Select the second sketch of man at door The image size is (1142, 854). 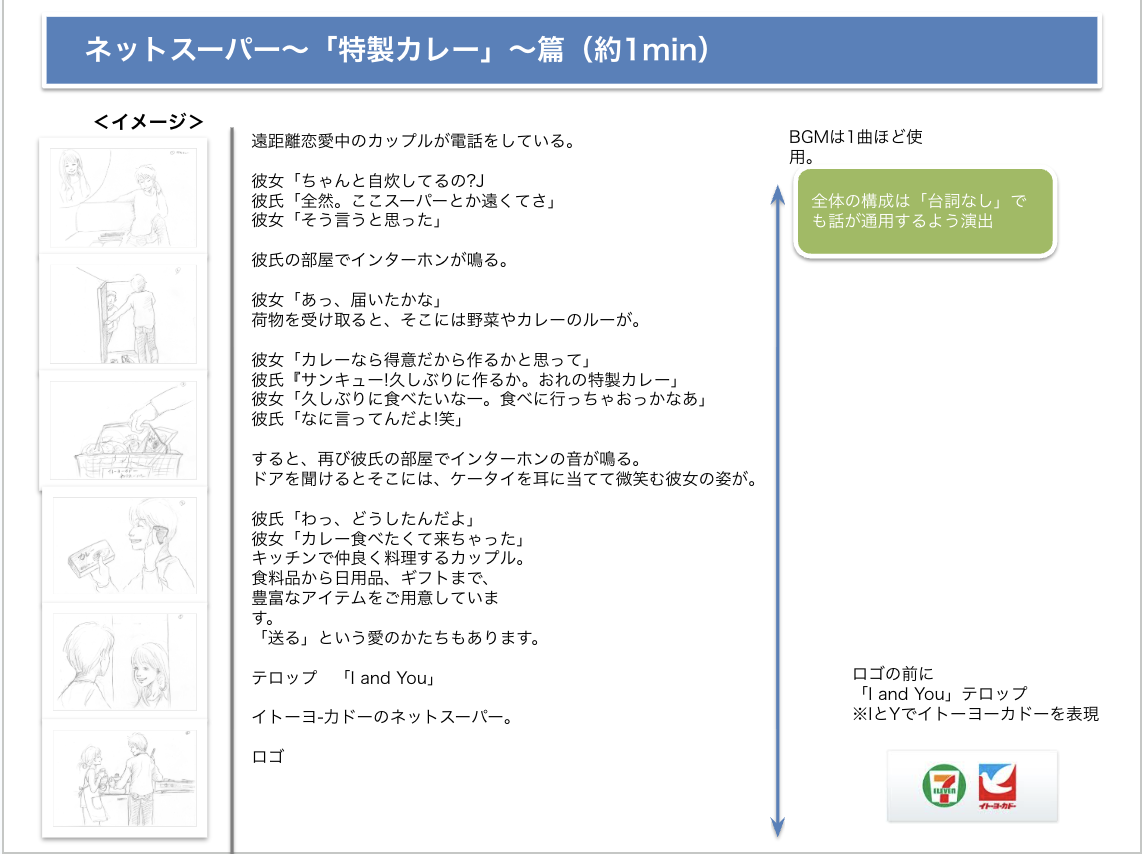click(124, 312)
